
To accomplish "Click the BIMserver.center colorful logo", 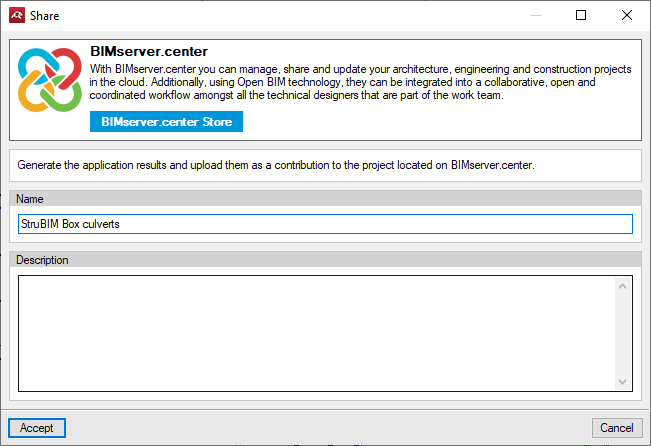I will tap(50, 80).
